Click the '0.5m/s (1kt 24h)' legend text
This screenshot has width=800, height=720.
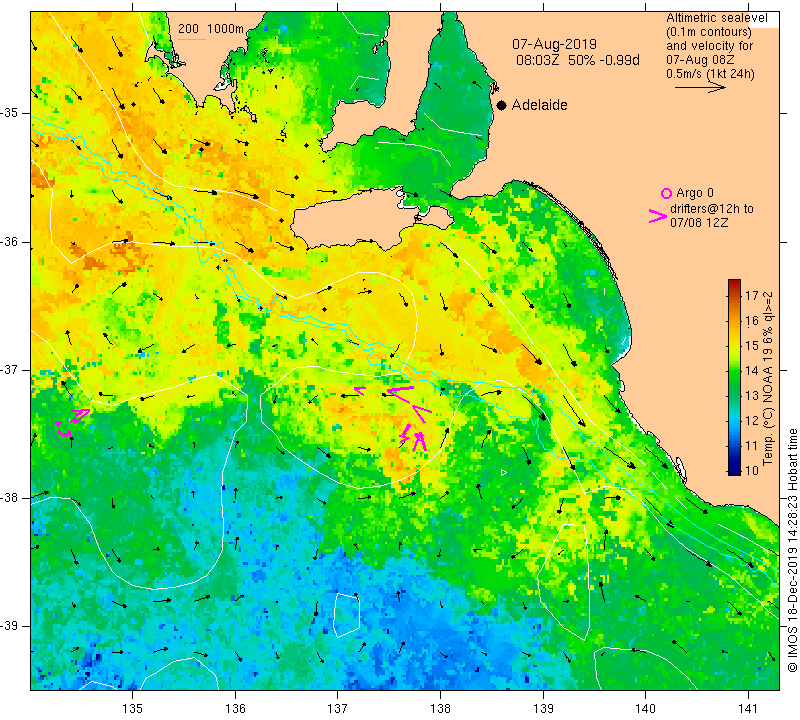point(710,74)
